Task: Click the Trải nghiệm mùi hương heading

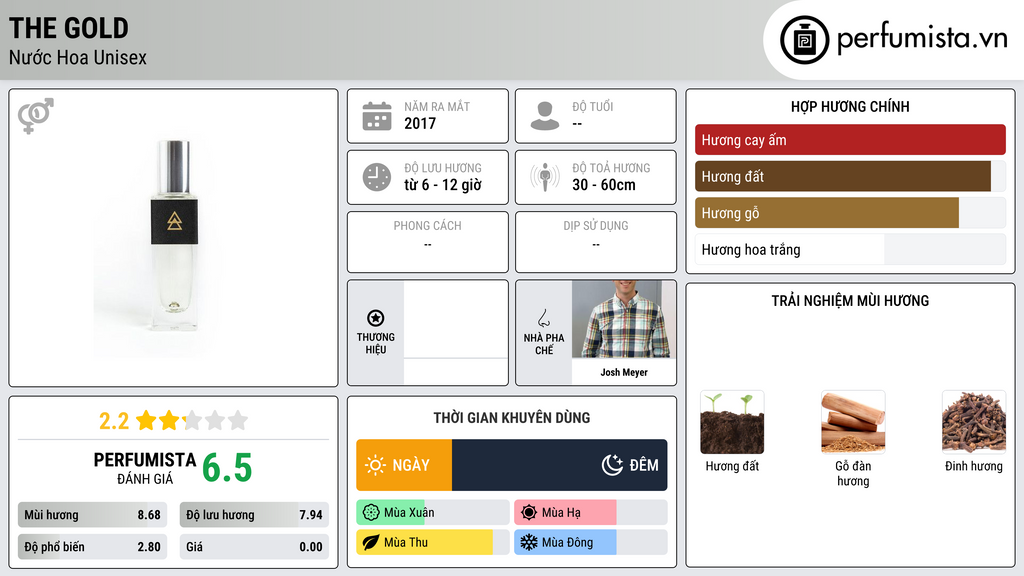Action: click(x=850, y=300)
